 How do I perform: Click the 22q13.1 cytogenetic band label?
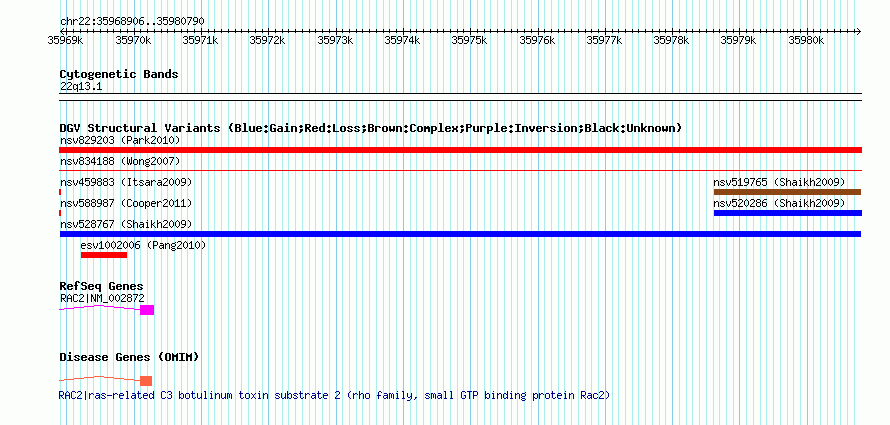[x=81, y=87]
